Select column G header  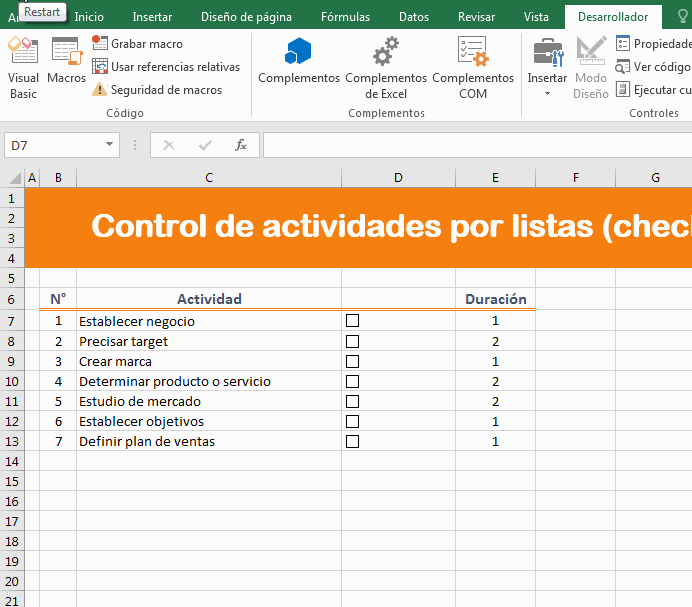click(x=655, y=178)
